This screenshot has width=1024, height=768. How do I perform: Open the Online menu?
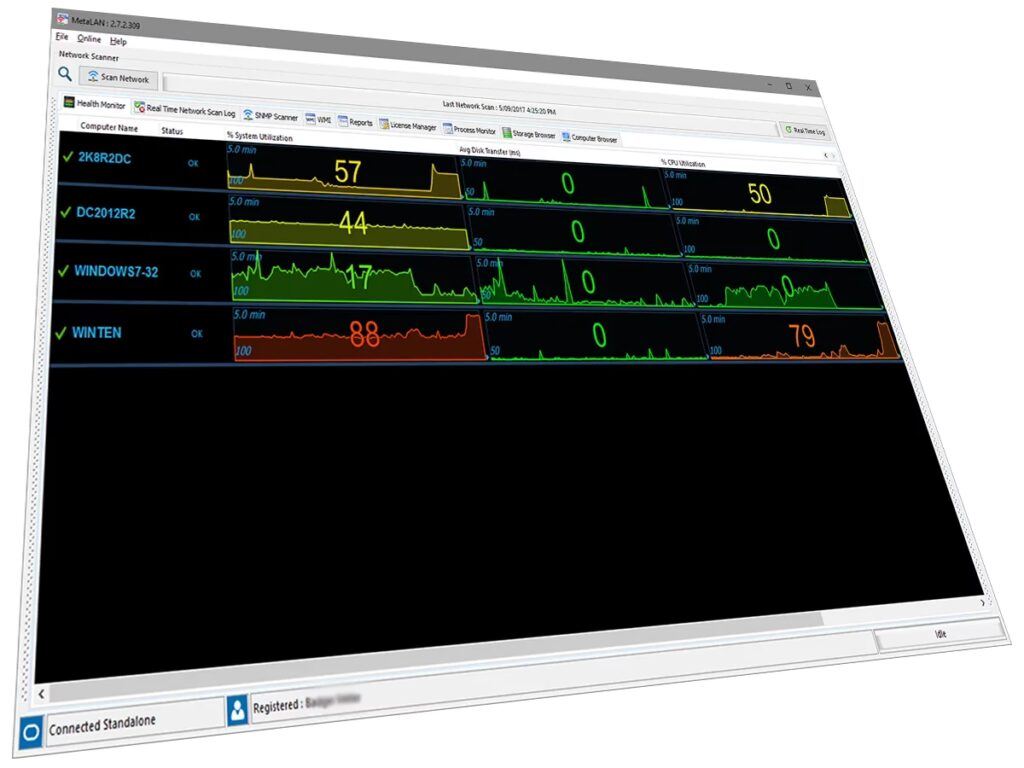pyautogui.click(x=89, y=39)
